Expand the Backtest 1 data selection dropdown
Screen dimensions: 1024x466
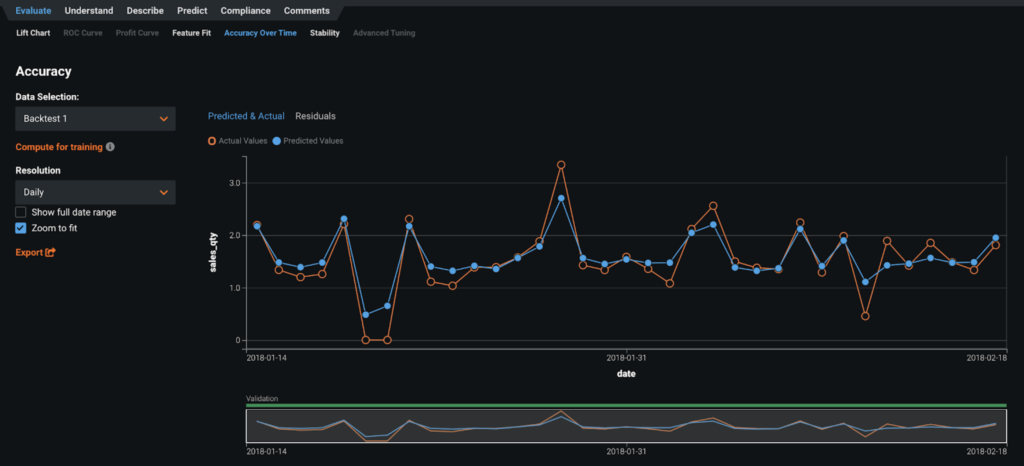(95, 119)
